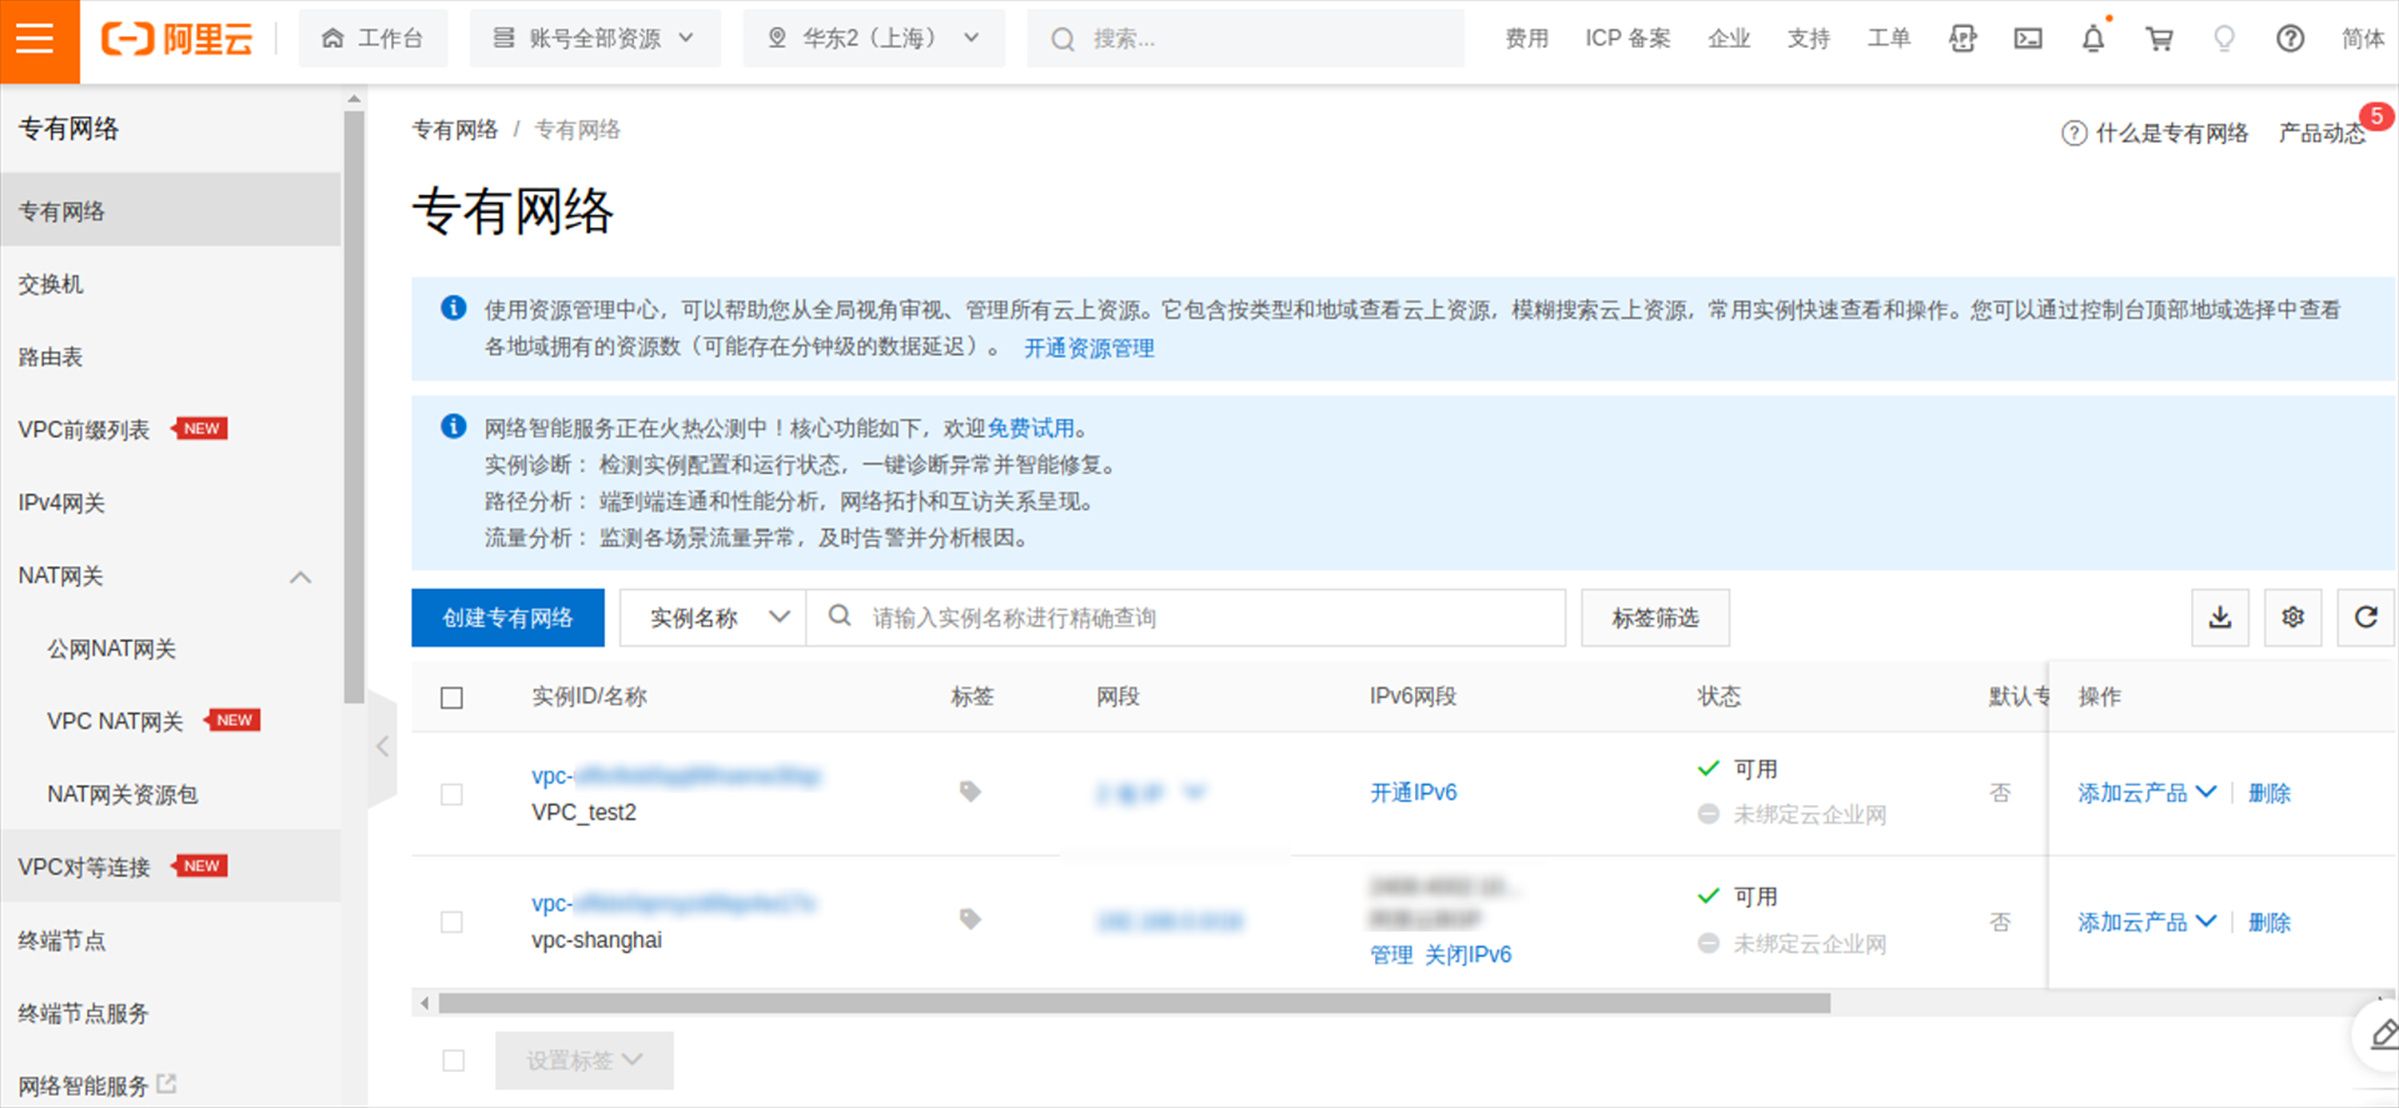2399x1108 pixels.
Task: Open the notifications bell
Action: [x=2093, y=39]
